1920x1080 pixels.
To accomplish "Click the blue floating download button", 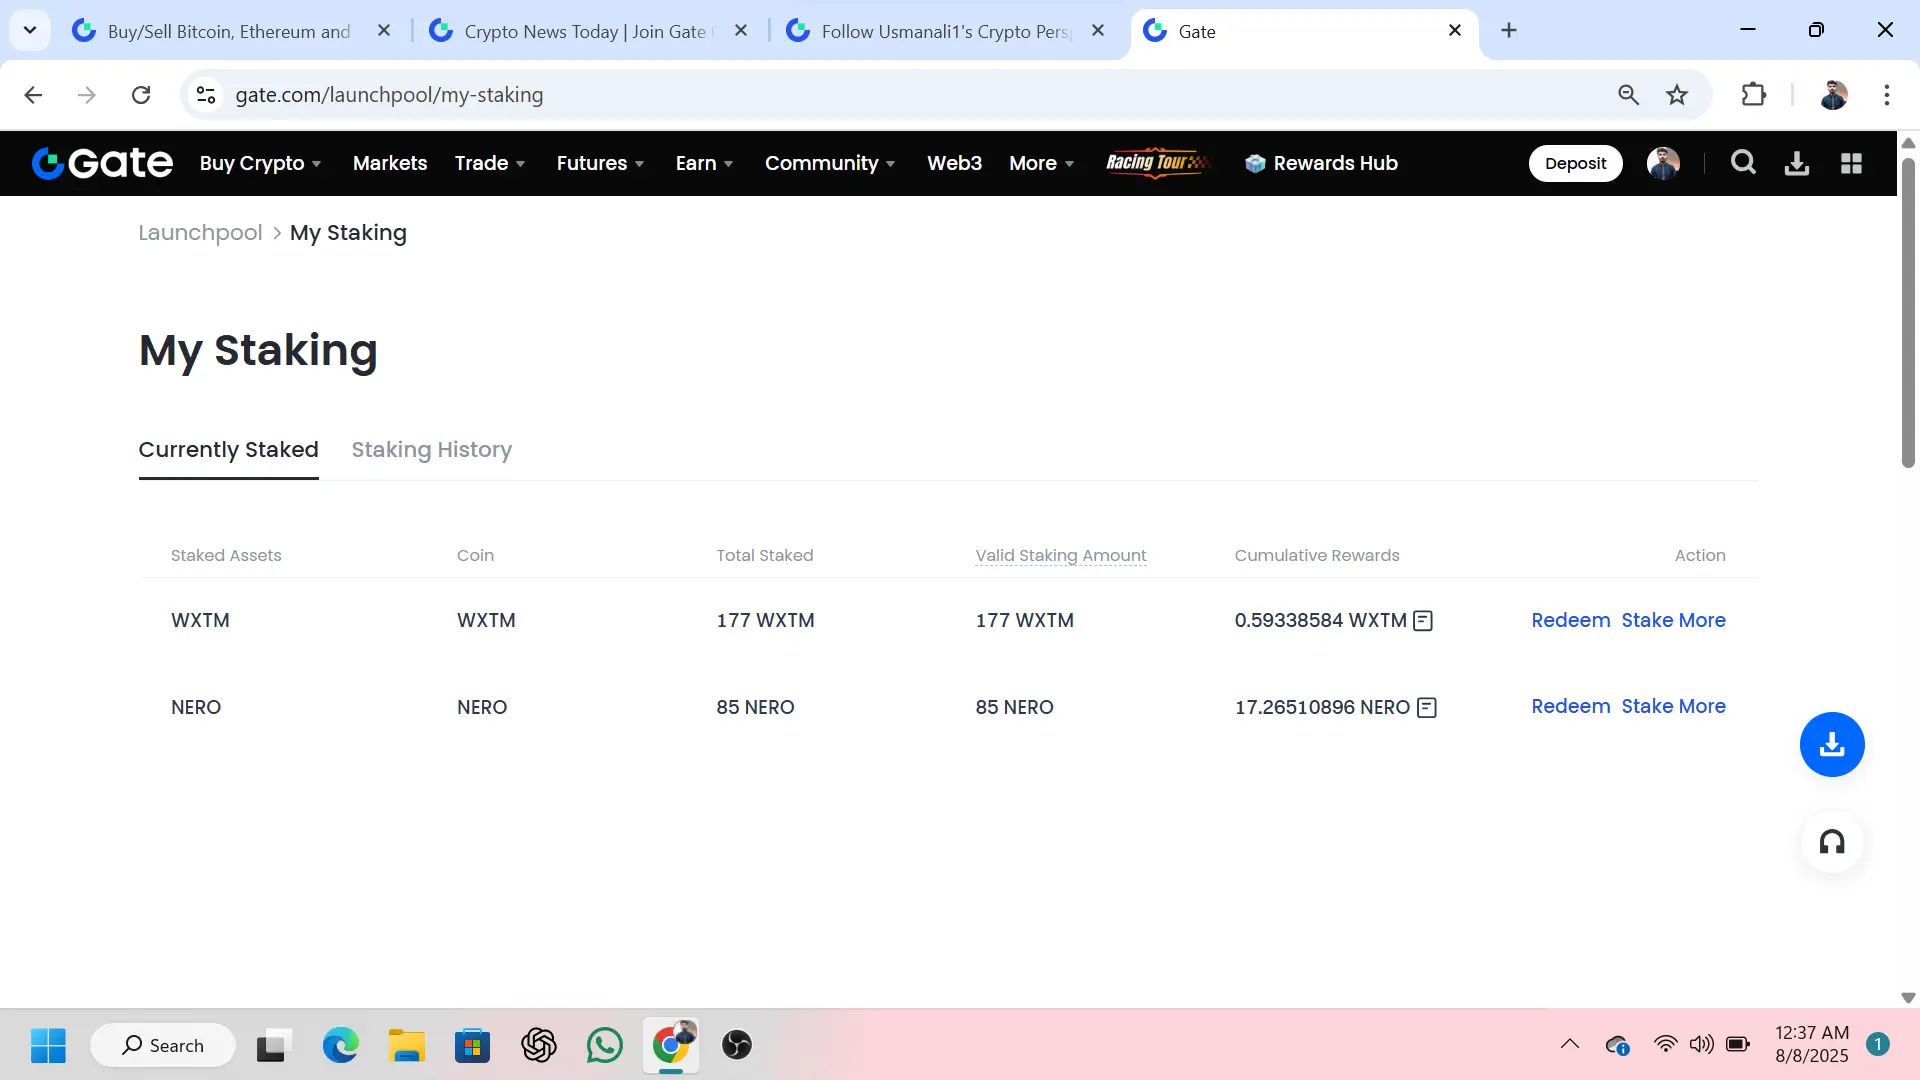I will pos(1832,744).
